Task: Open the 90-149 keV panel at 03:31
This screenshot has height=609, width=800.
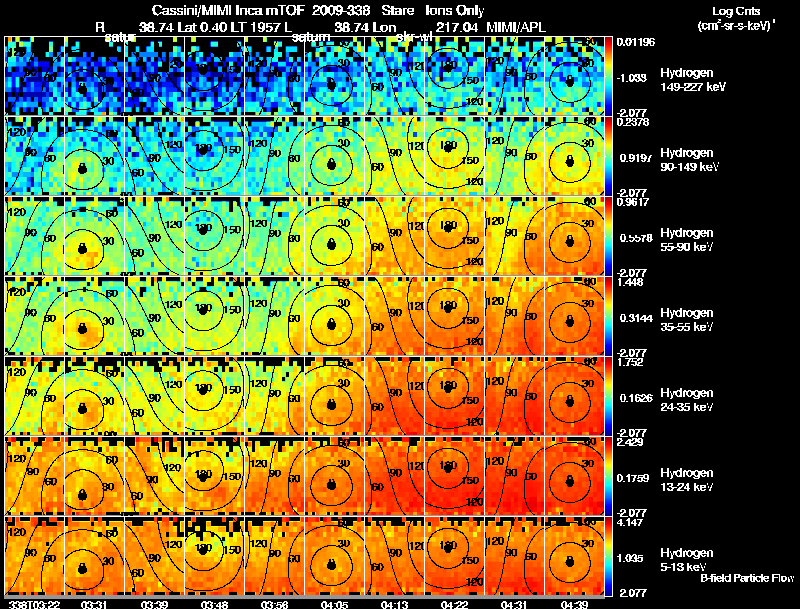Action: pyautogui.click(x=94, y=156)
